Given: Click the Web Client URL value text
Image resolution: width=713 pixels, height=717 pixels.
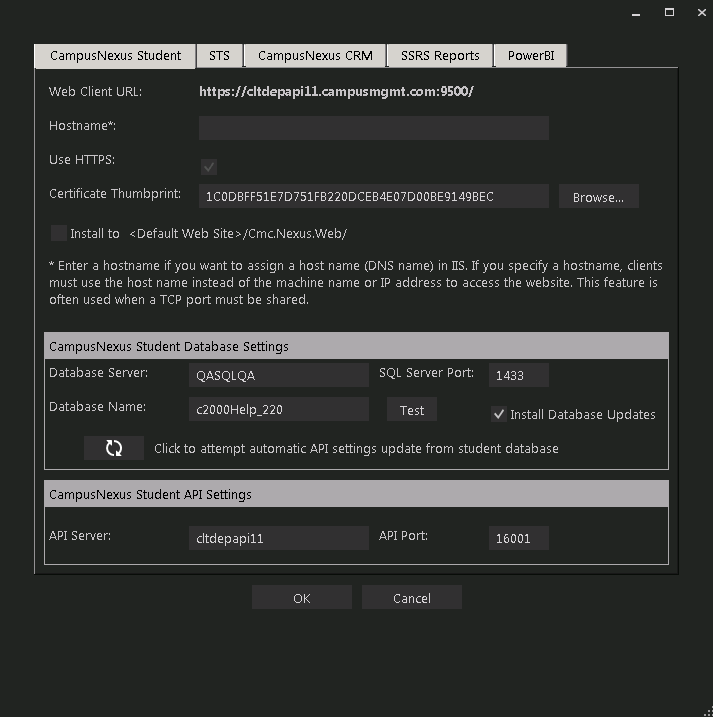Looking at the screenshot, I should [x=336, y=91].
